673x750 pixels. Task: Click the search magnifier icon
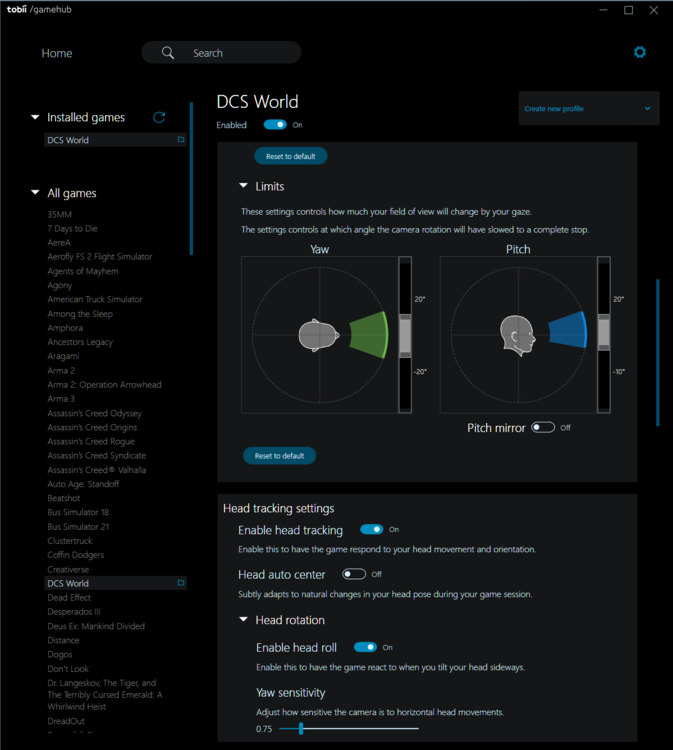coord(168,53)
